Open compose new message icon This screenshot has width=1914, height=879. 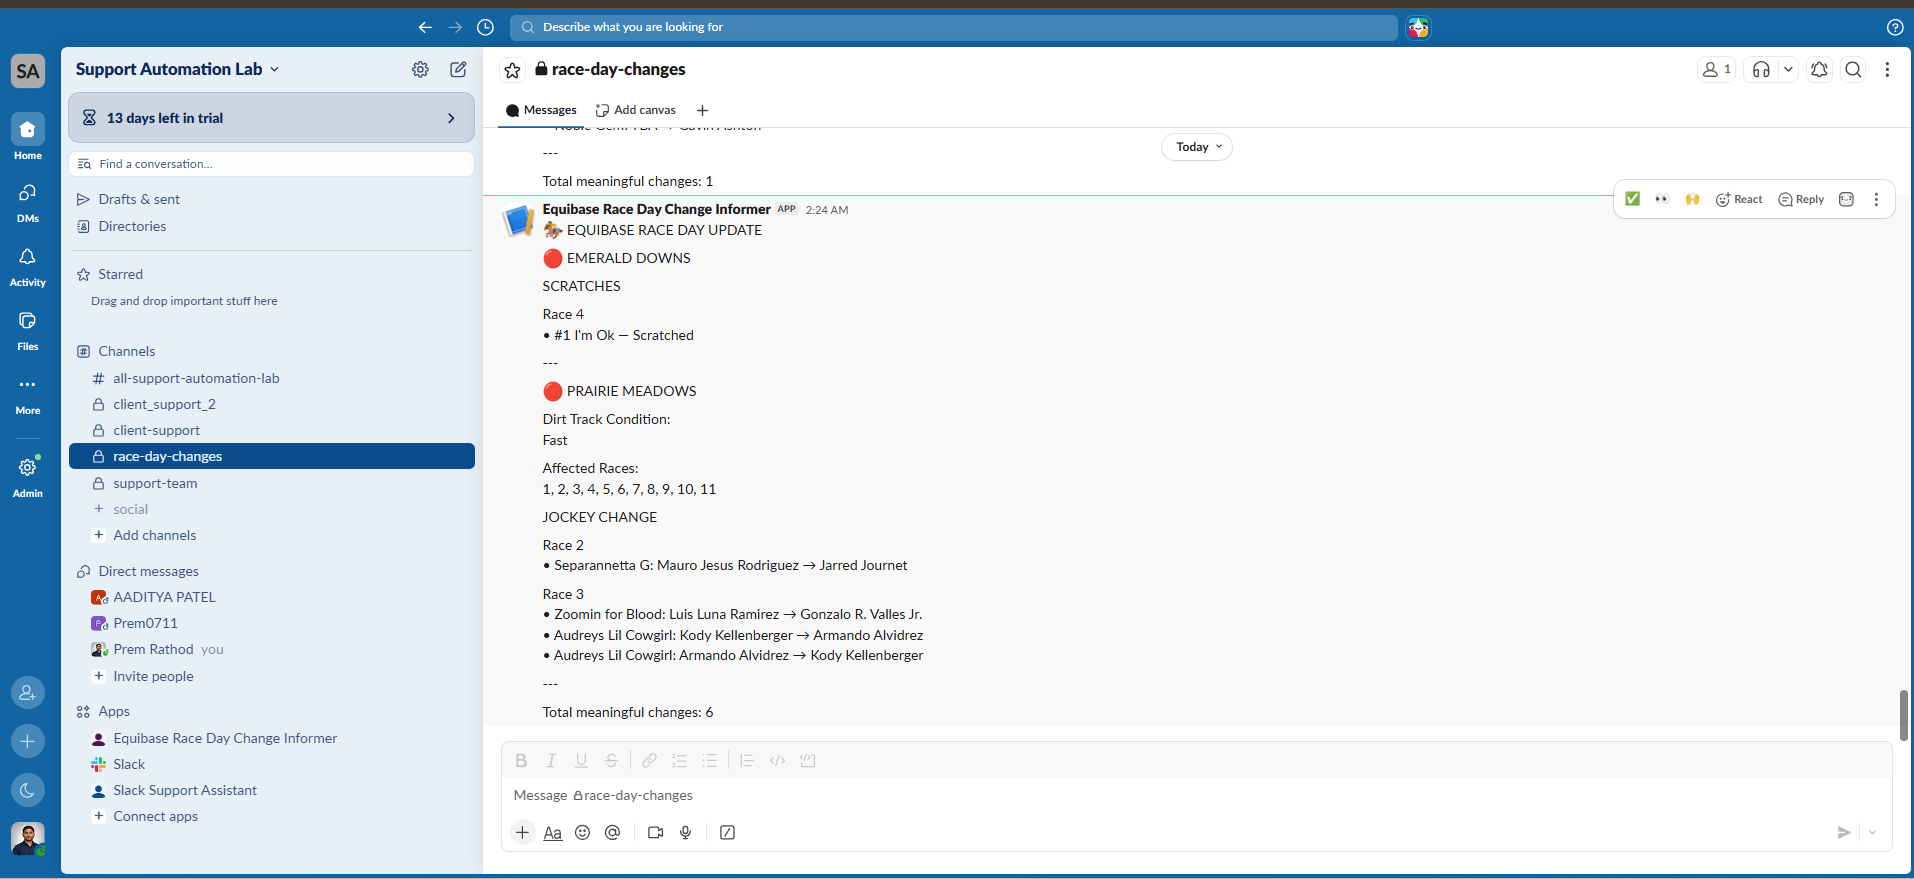tap(458, 69)
